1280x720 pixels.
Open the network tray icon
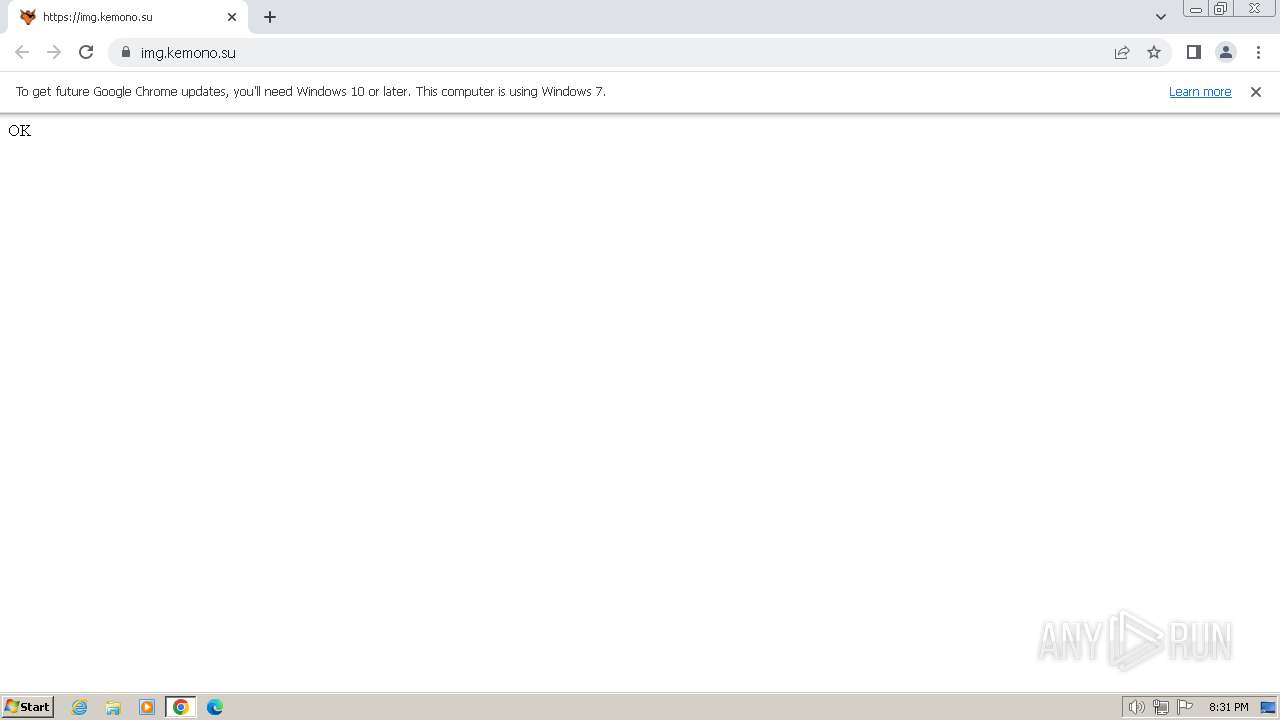coord(1161,707)
